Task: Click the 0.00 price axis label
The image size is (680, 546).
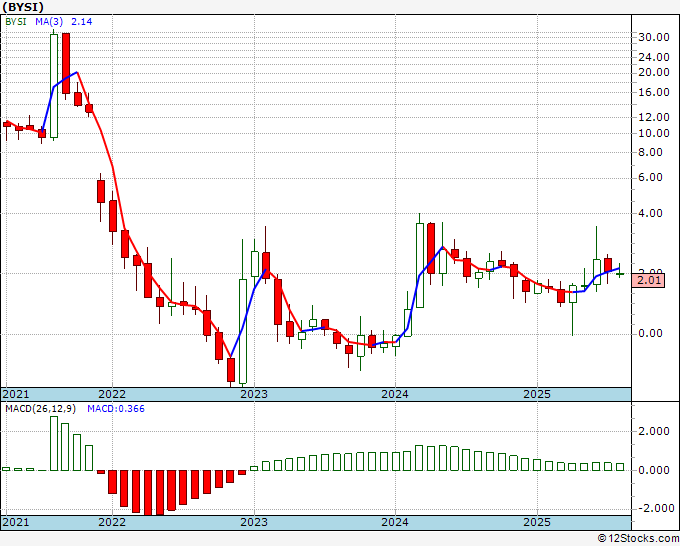Action: (650, 333)
